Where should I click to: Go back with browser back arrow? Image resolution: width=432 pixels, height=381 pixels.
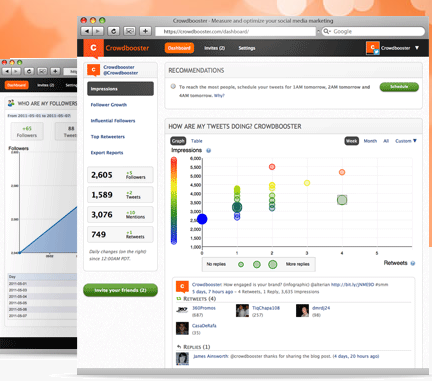(x=87, y=31)
